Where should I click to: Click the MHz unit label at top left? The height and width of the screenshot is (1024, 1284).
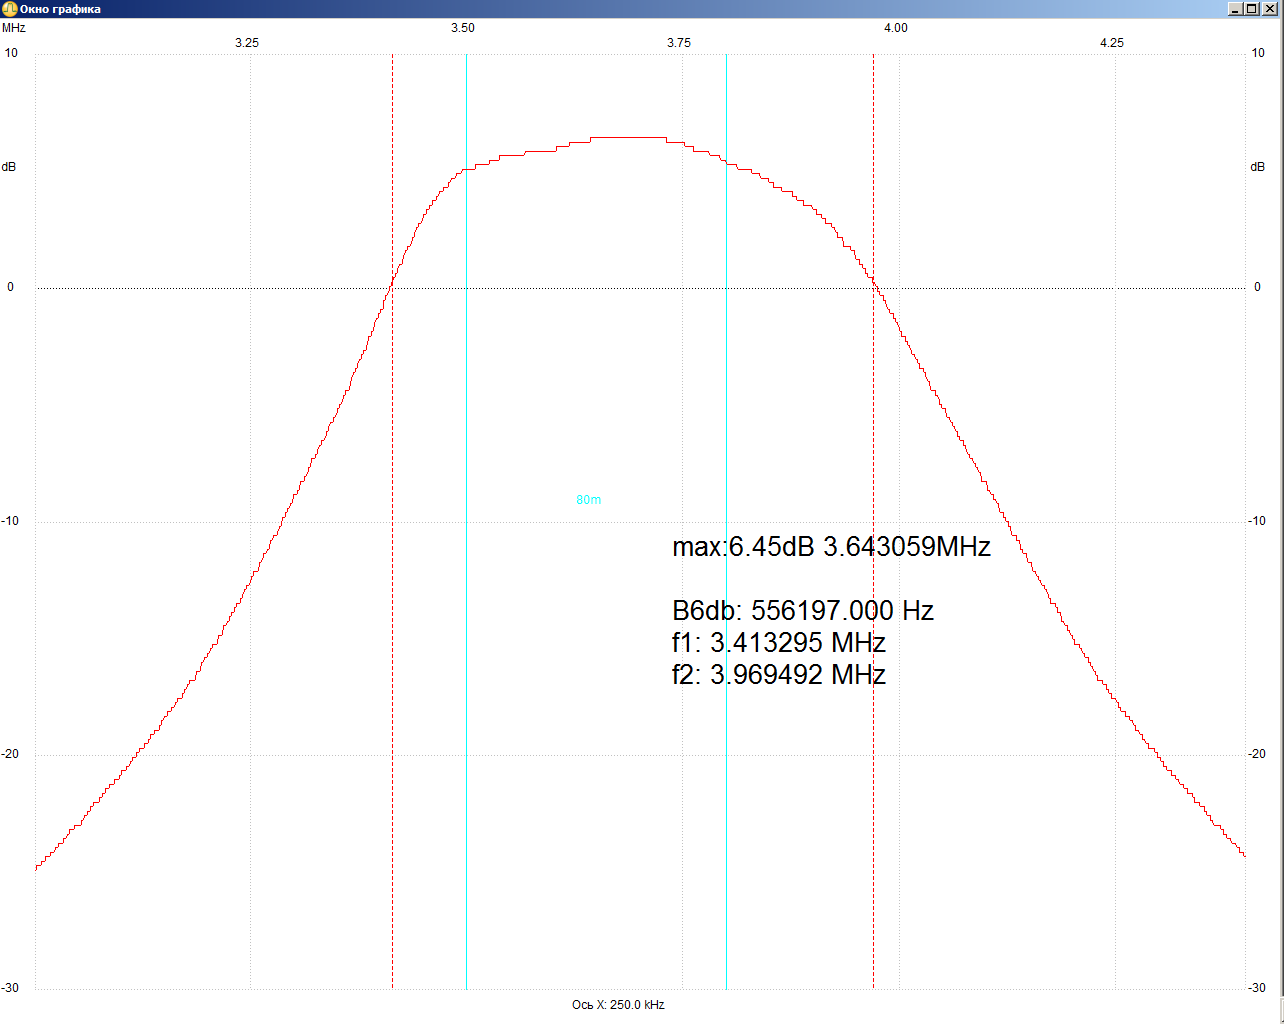tap(14, 28)
